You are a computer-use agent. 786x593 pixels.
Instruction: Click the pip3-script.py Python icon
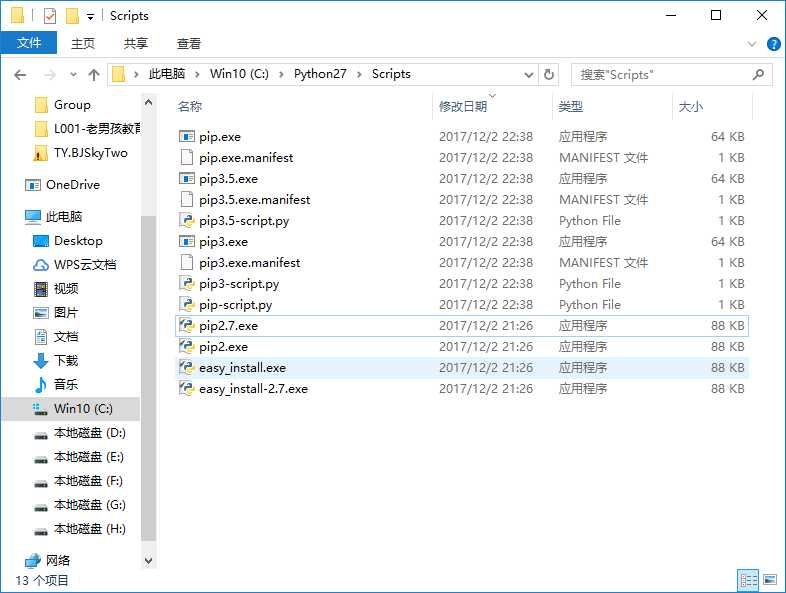click(x=186, y=284)
